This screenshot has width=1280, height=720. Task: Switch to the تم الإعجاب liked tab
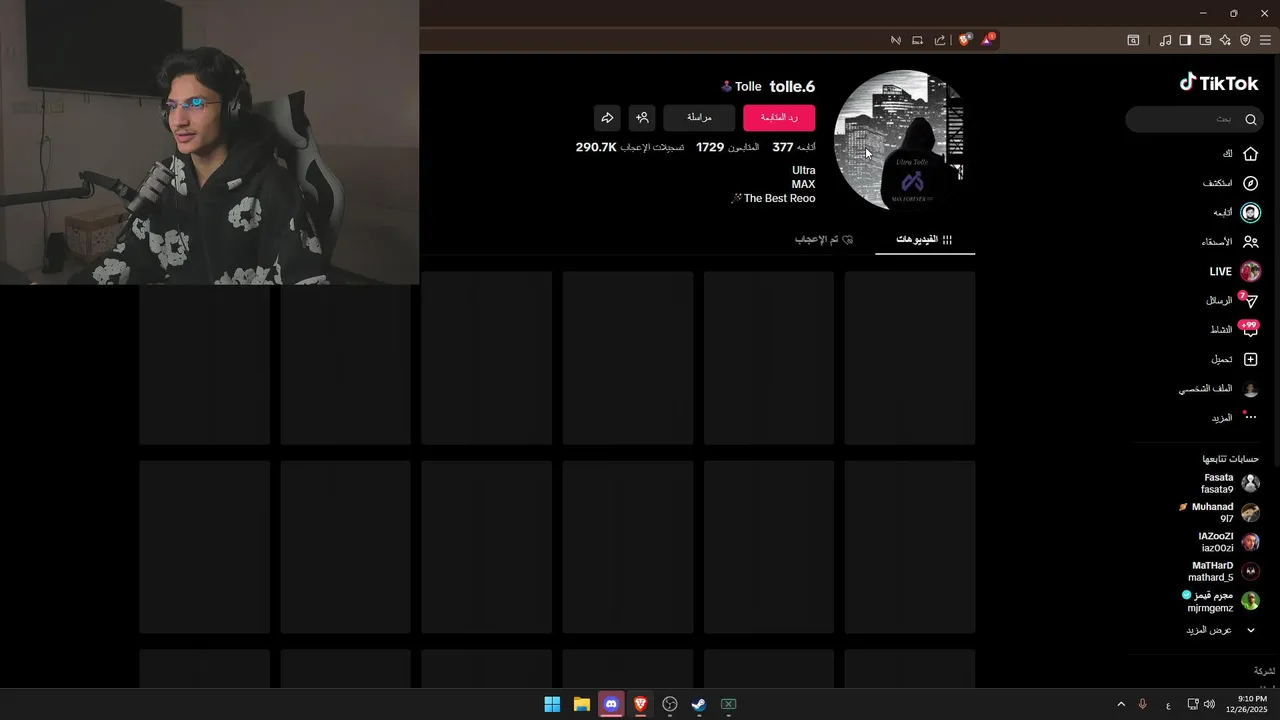point(824,240)
